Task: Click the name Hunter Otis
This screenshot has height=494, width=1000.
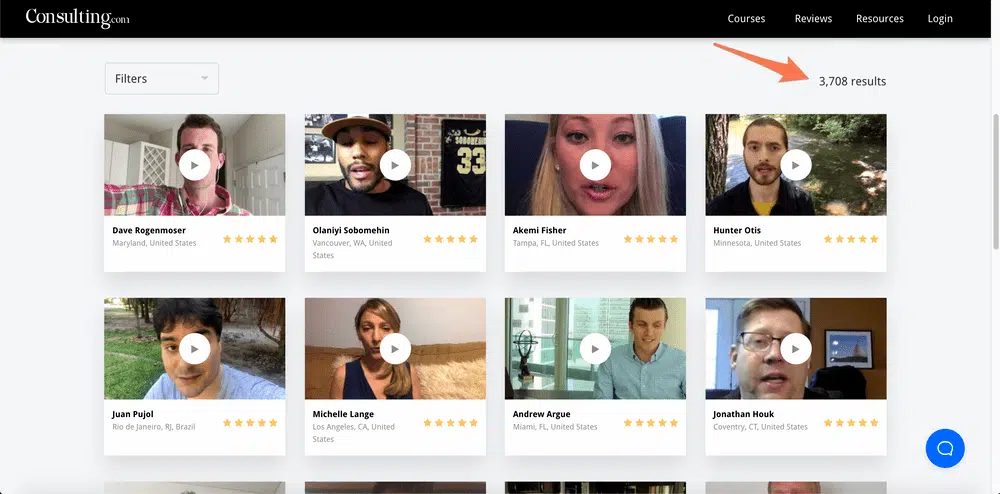Action: 737,230
